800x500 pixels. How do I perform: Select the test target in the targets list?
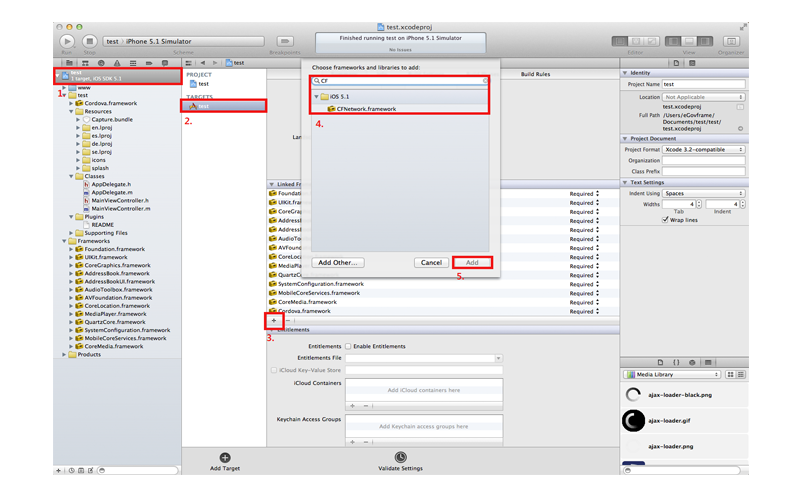pos(203,105)
